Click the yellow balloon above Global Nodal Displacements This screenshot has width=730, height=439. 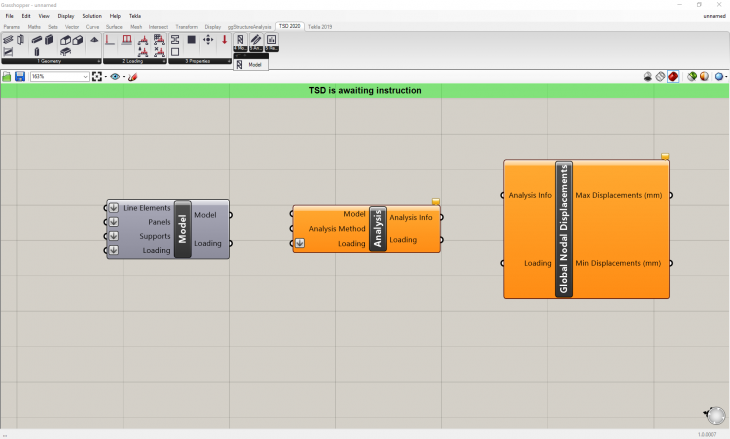click(665, 156)
